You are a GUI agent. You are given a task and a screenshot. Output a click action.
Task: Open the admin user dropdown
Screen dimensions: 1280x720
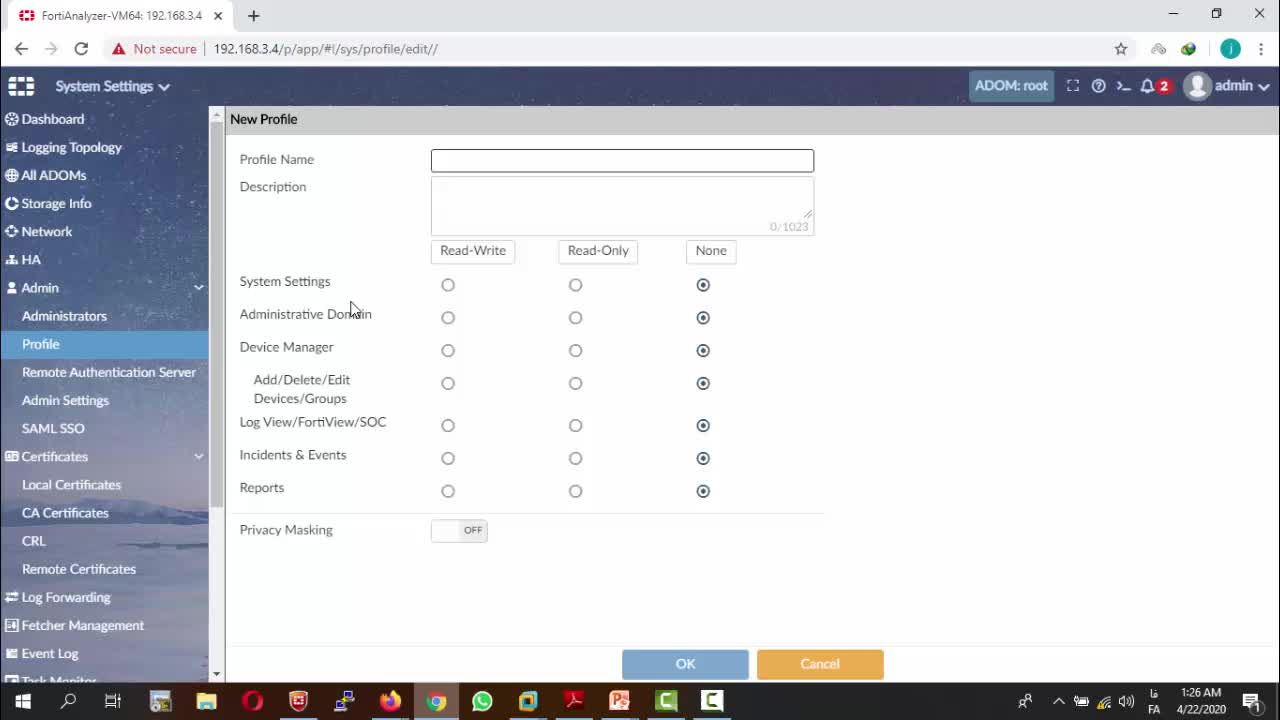coord(1228,86)
